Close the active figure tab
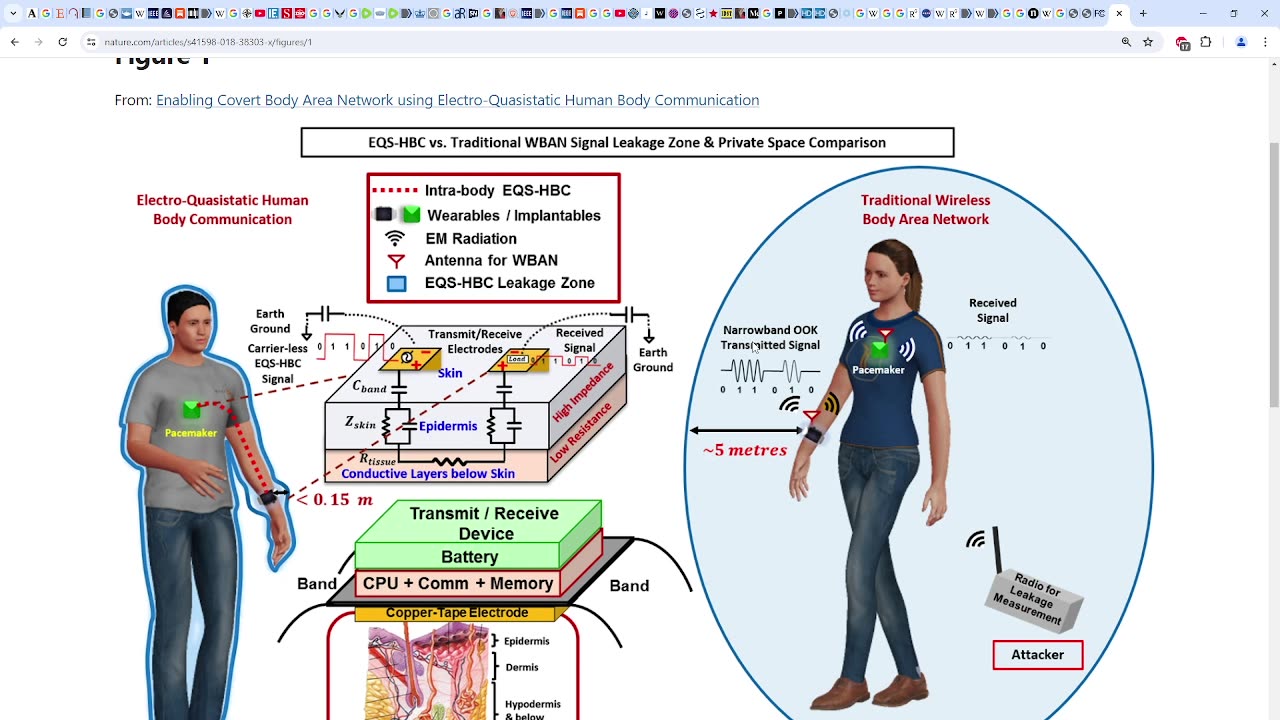Screen dimensions: 1280x720 coord(1119,13)
